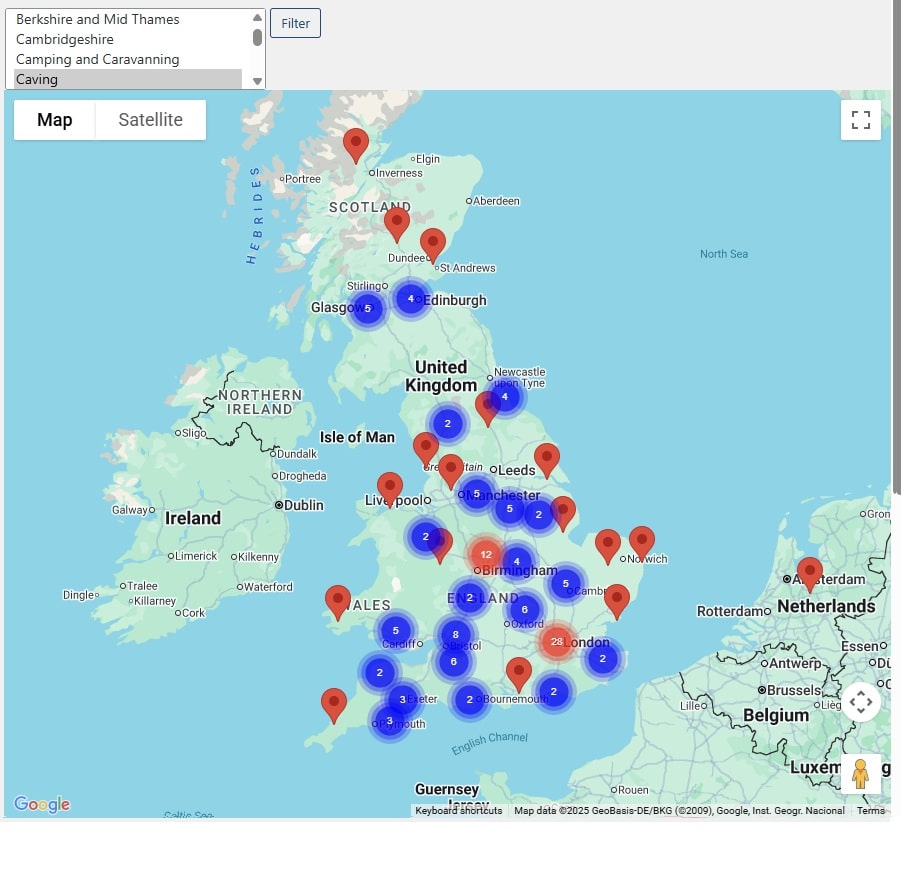Switch to Satellite view
Screen dimensions: 901x891
(x=150, y=120)
